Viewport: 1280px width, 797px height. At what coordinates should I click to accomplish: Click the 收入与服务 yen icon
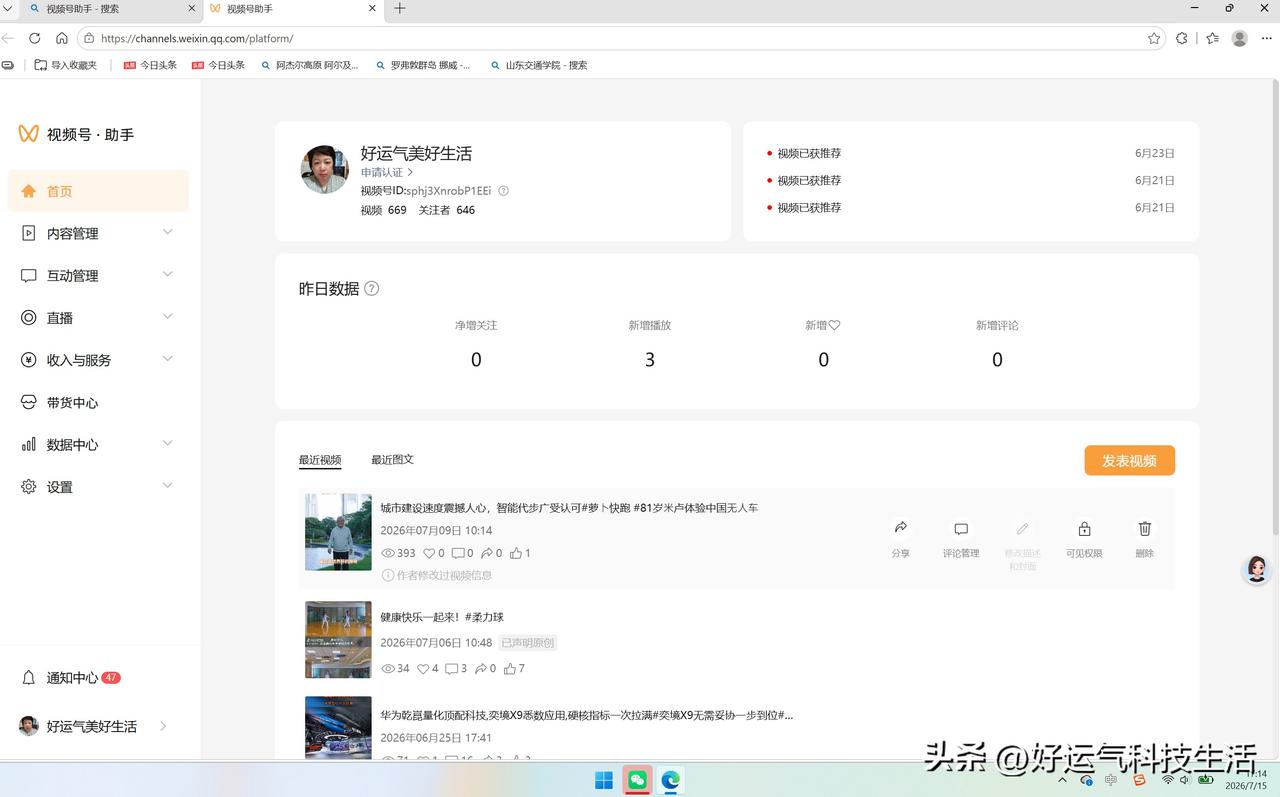tap(28, 360)
